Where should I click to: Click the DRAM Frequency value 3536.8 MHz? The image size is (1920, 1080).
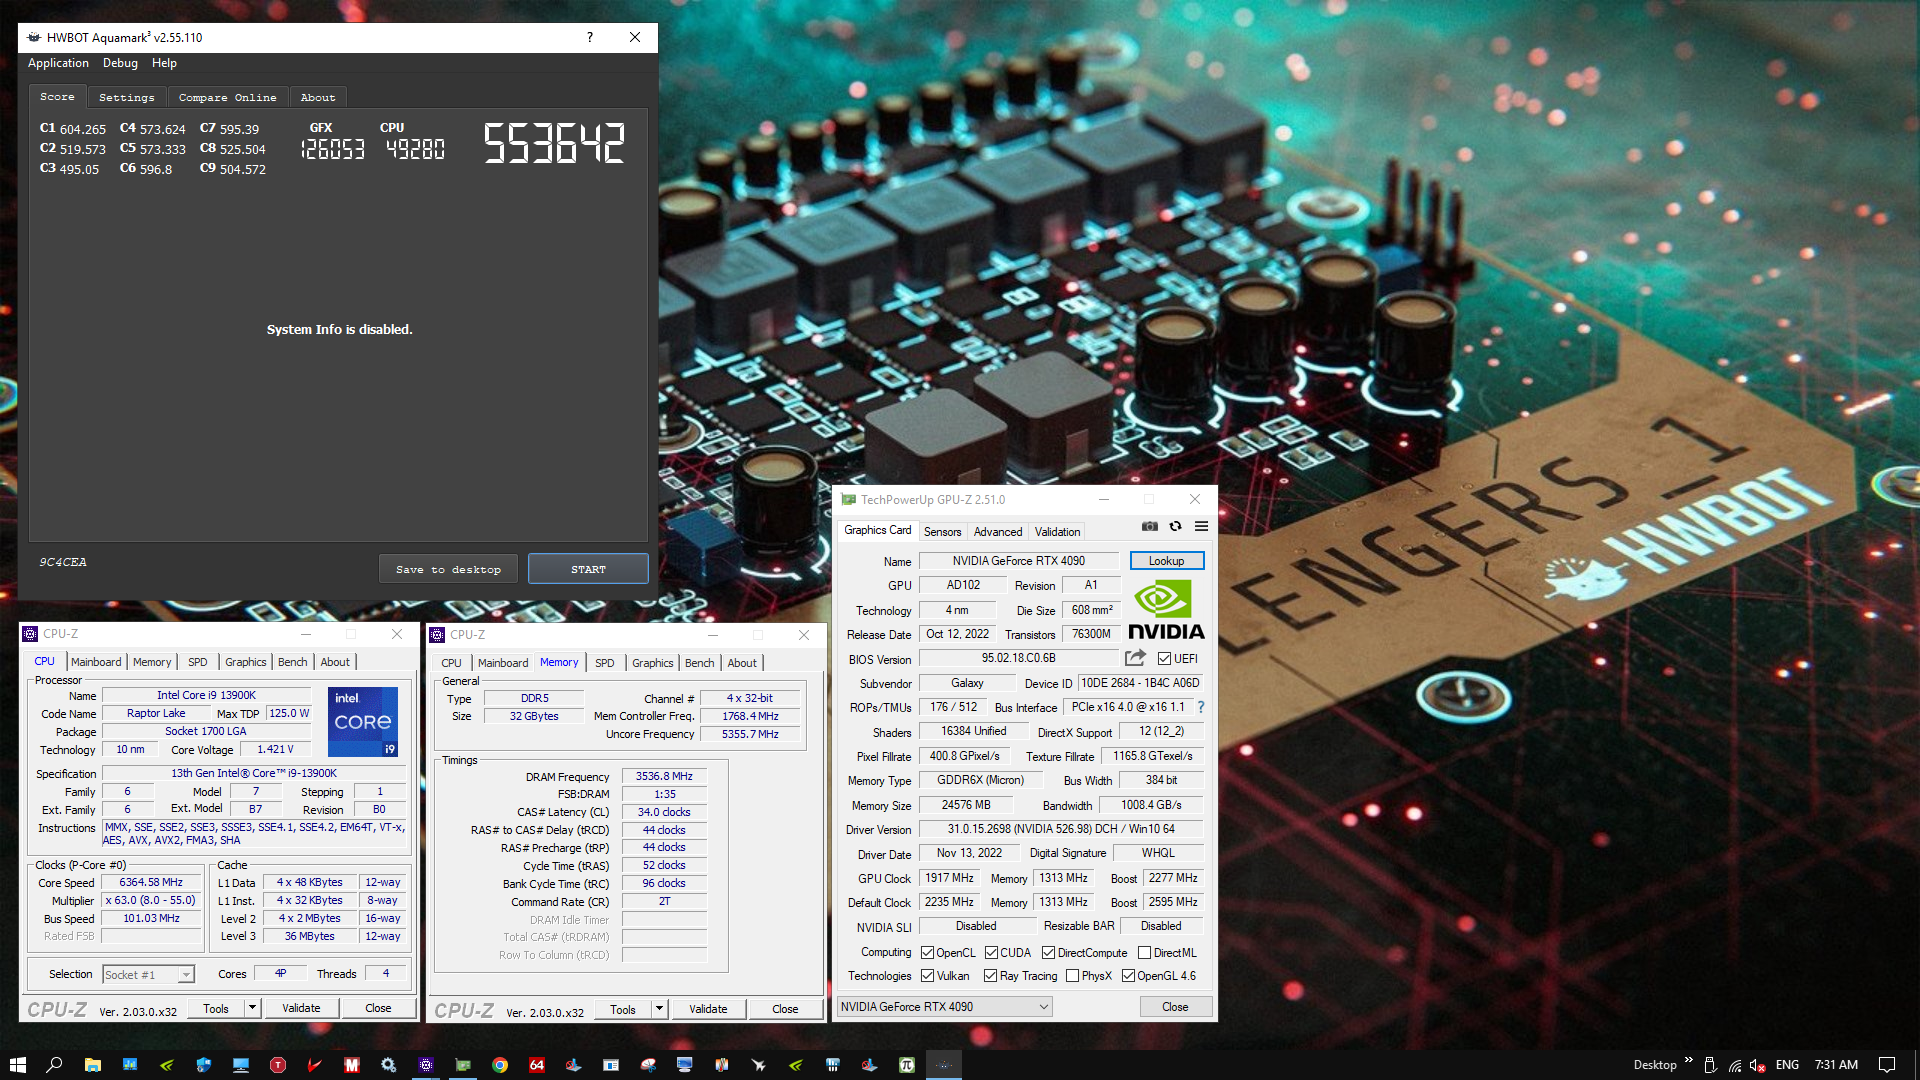pos(664,776)
